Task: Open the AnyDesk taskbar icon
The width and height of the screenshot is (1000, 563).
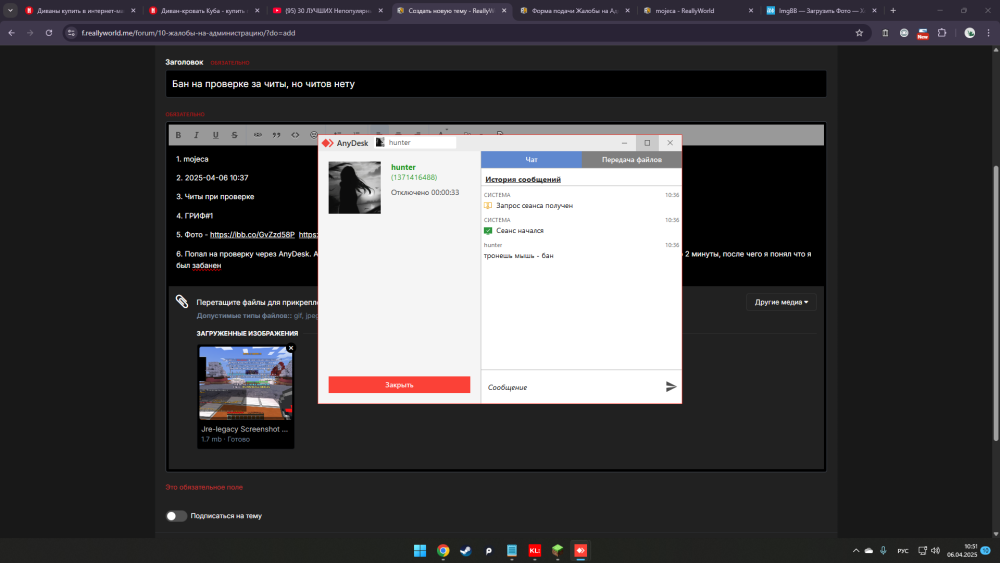Action: click(x=580, y=551)
